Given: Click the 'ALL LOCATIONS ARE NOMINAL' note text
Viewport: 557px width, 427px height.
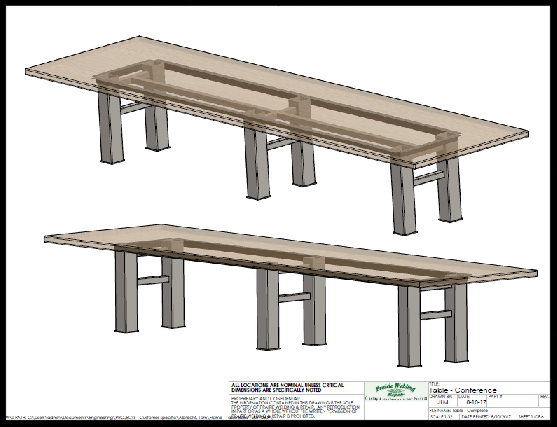Looking at the screenshot, I should pyautogui.click(x=287, y=387).
